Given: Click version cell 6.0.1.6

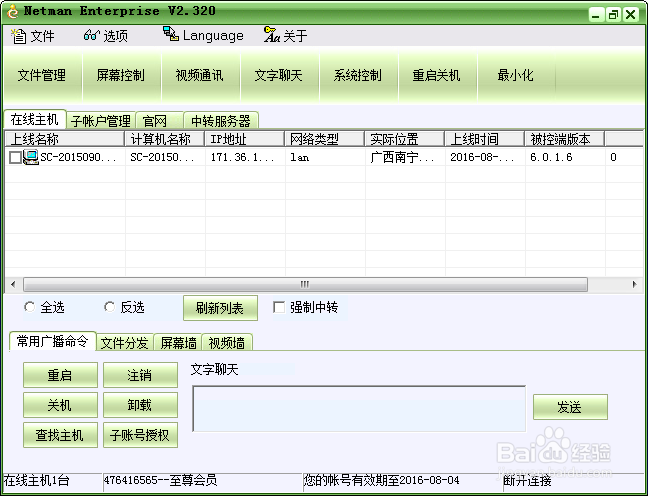Looking at the screenshot, I should [551, 157].
